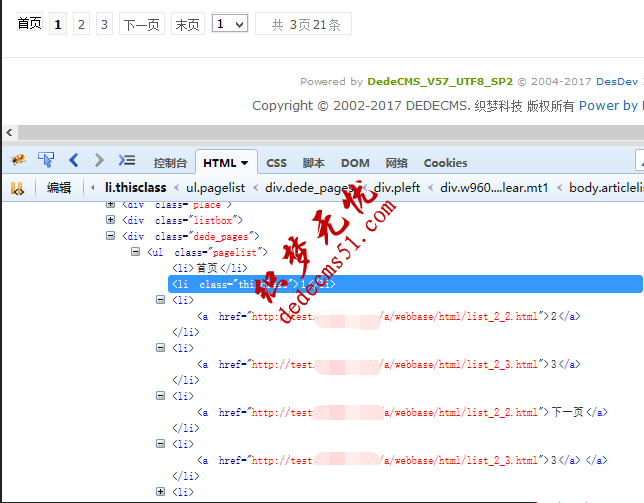
Task: Go to page 2 in pagination
Action: 81,24
